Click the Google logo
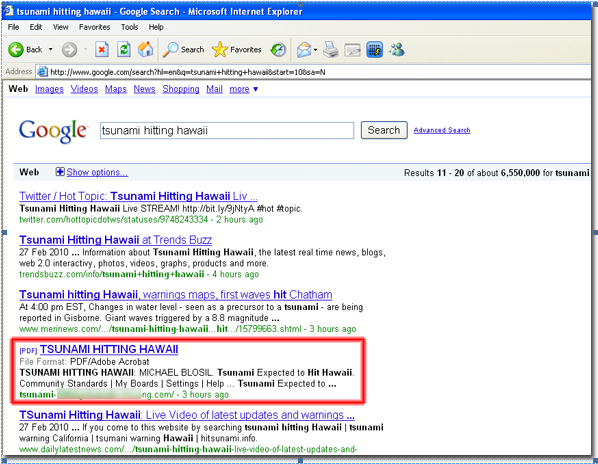This screenshot has width=598, height=464. tap(53, 131)
